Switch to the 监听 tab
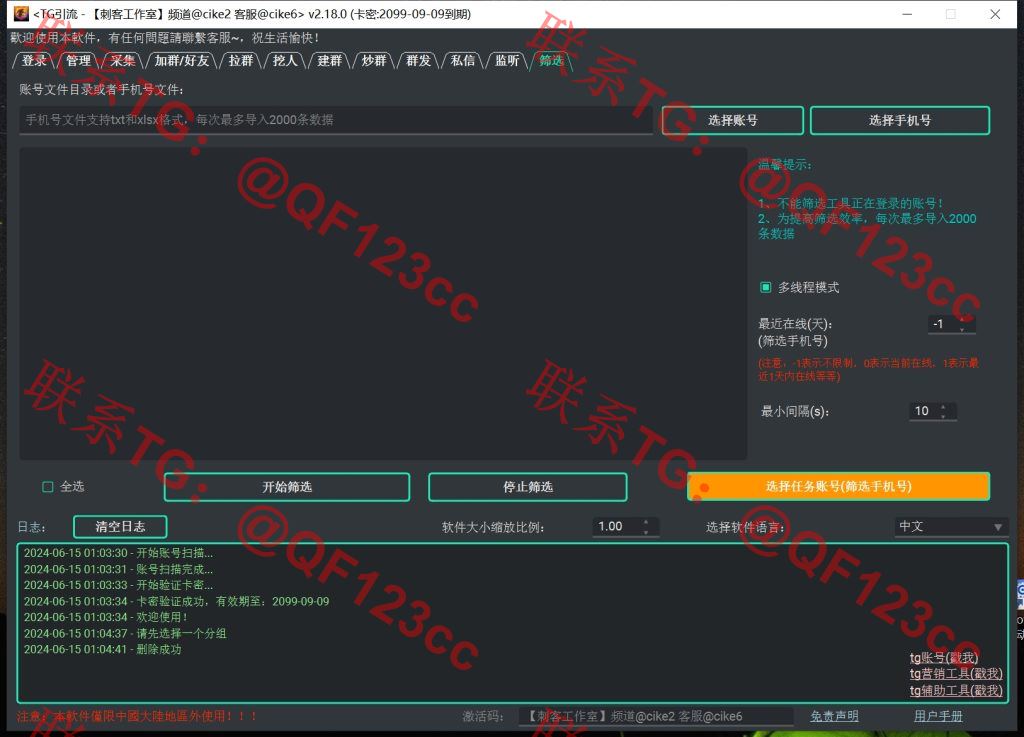The width and height of the screenshot is (1024, 737). [507, 61]
